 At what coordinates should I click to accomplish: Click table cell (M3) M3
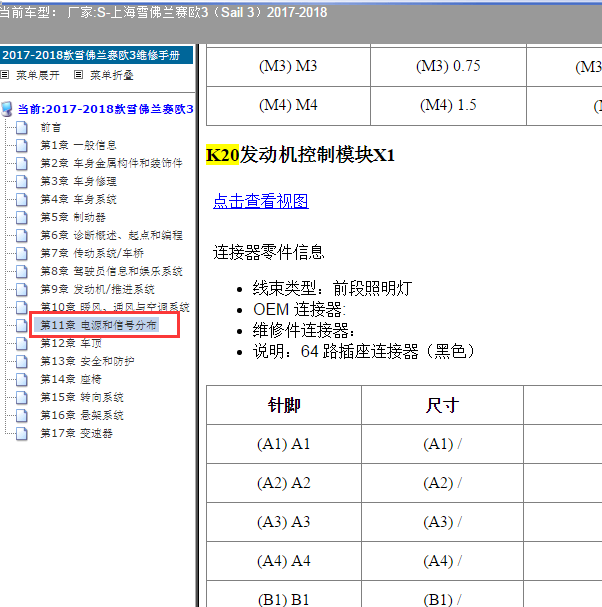[288, 66]
